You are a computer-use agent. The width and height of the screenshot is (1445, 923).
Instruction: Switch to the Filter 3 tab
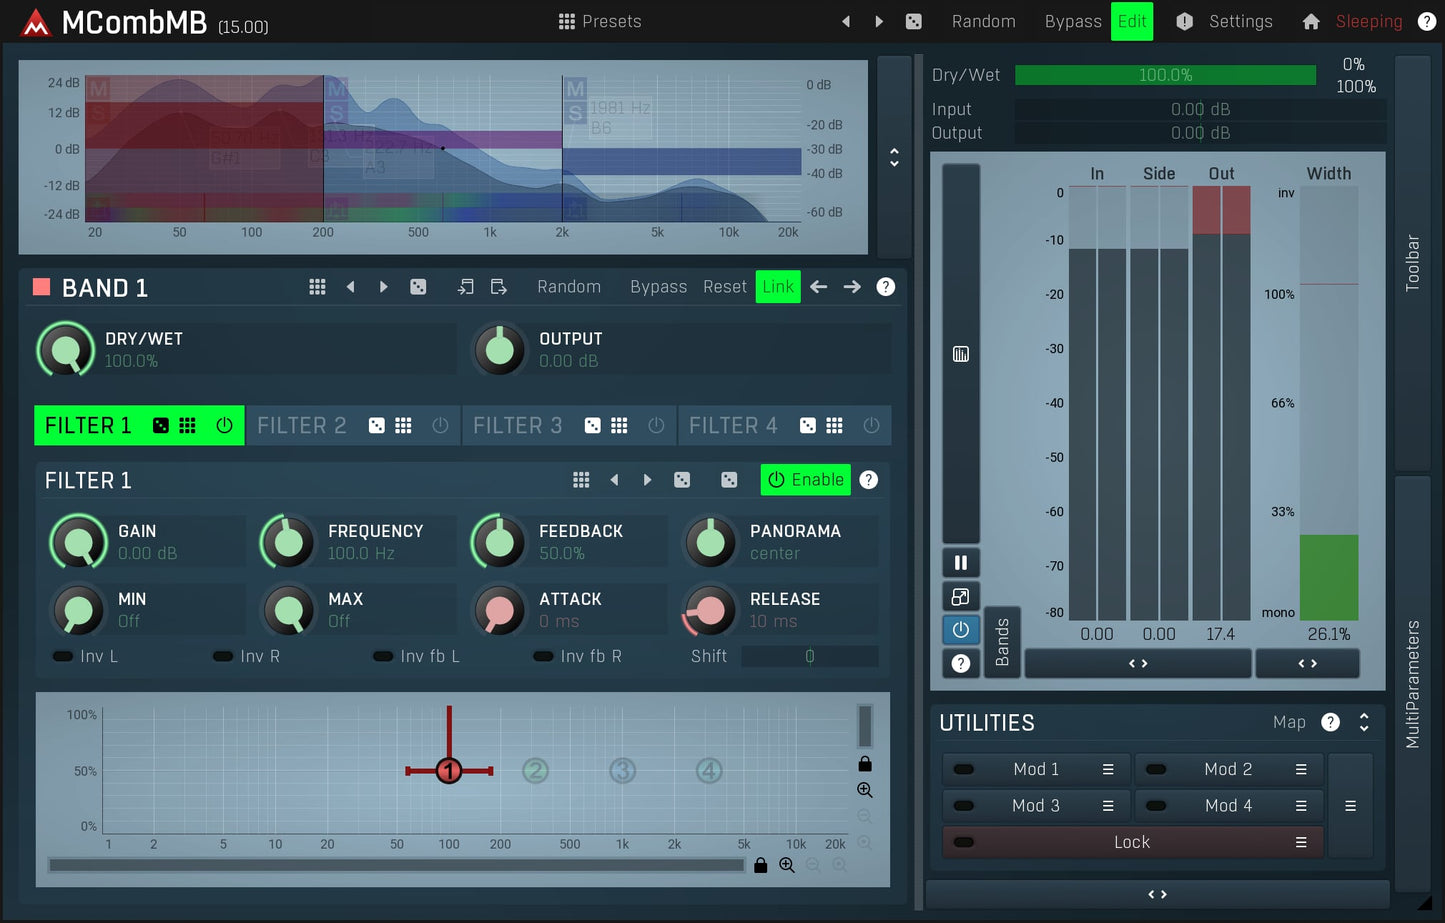point(517,426)
